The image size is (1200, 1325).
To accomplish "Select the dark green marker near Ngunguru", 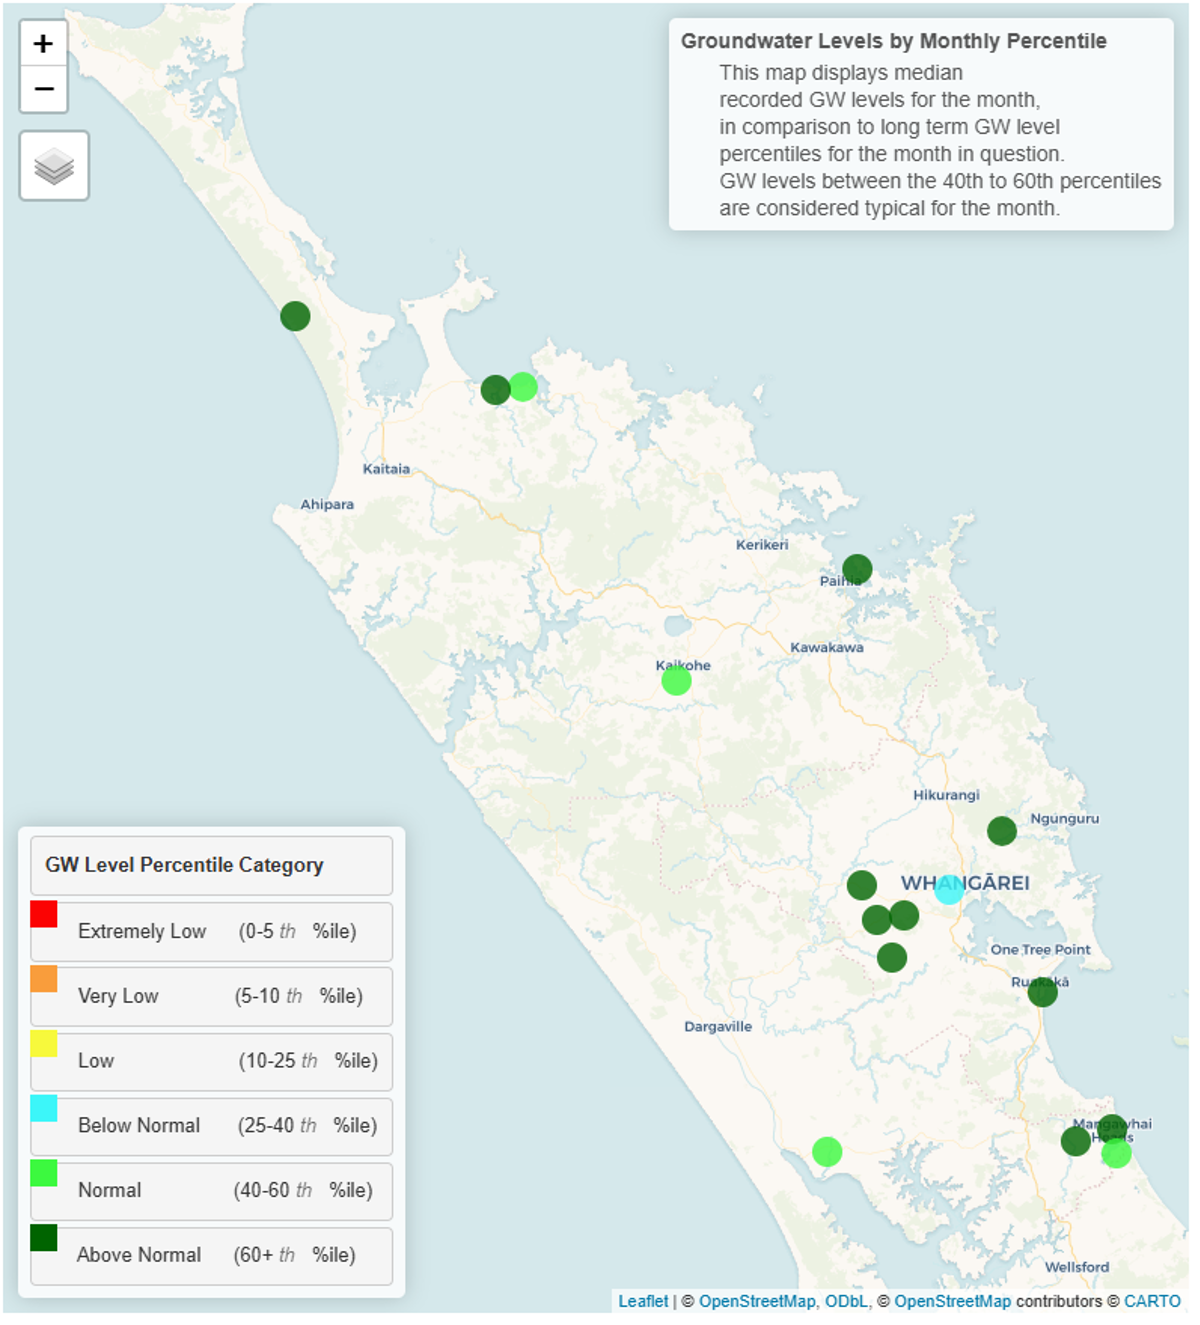I will [x=1002, y=830].
